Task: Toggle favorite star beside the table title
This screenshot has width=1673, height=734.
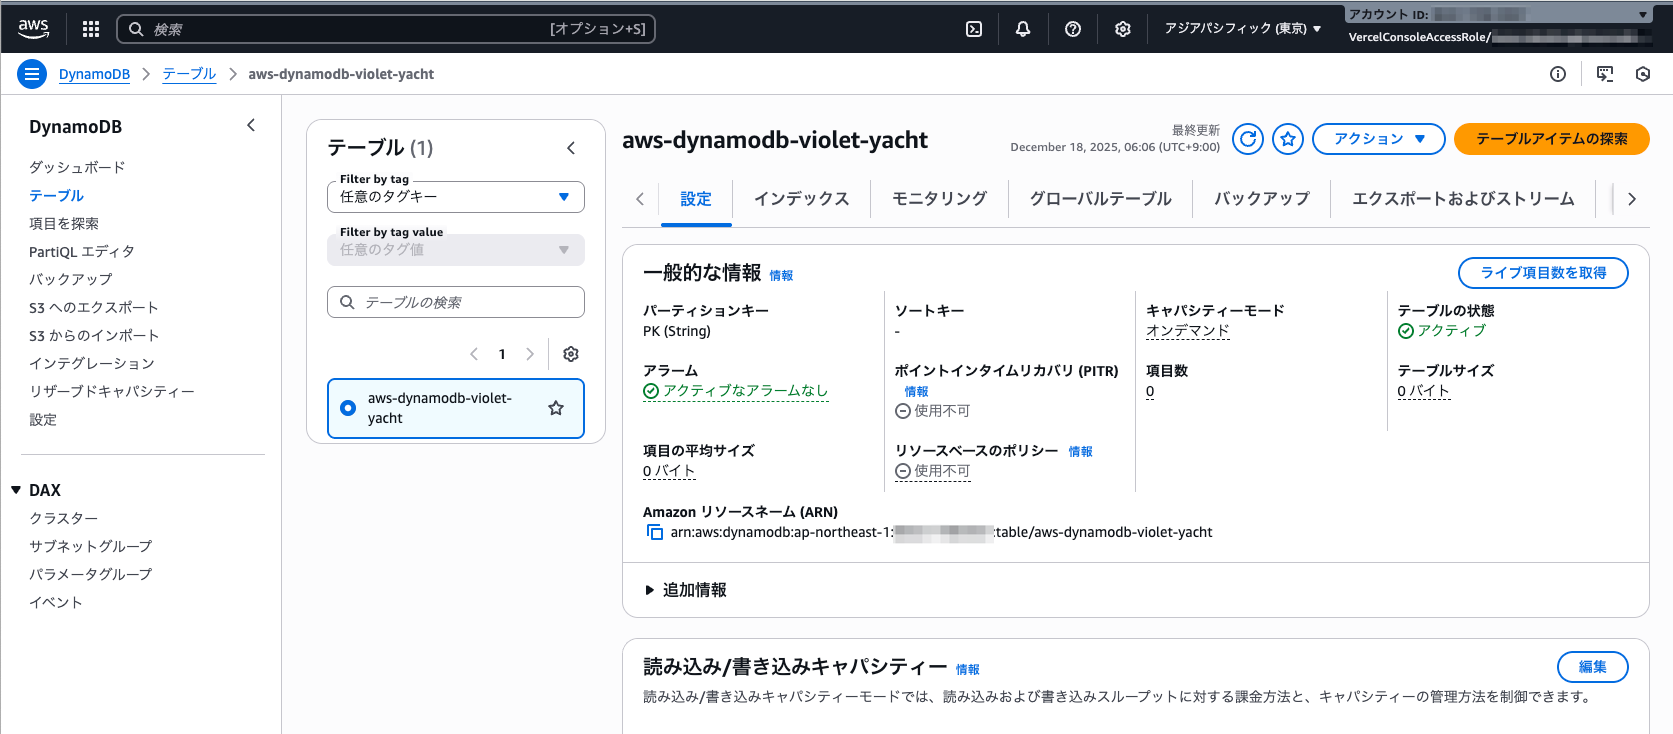Action: pos(1288,139)
